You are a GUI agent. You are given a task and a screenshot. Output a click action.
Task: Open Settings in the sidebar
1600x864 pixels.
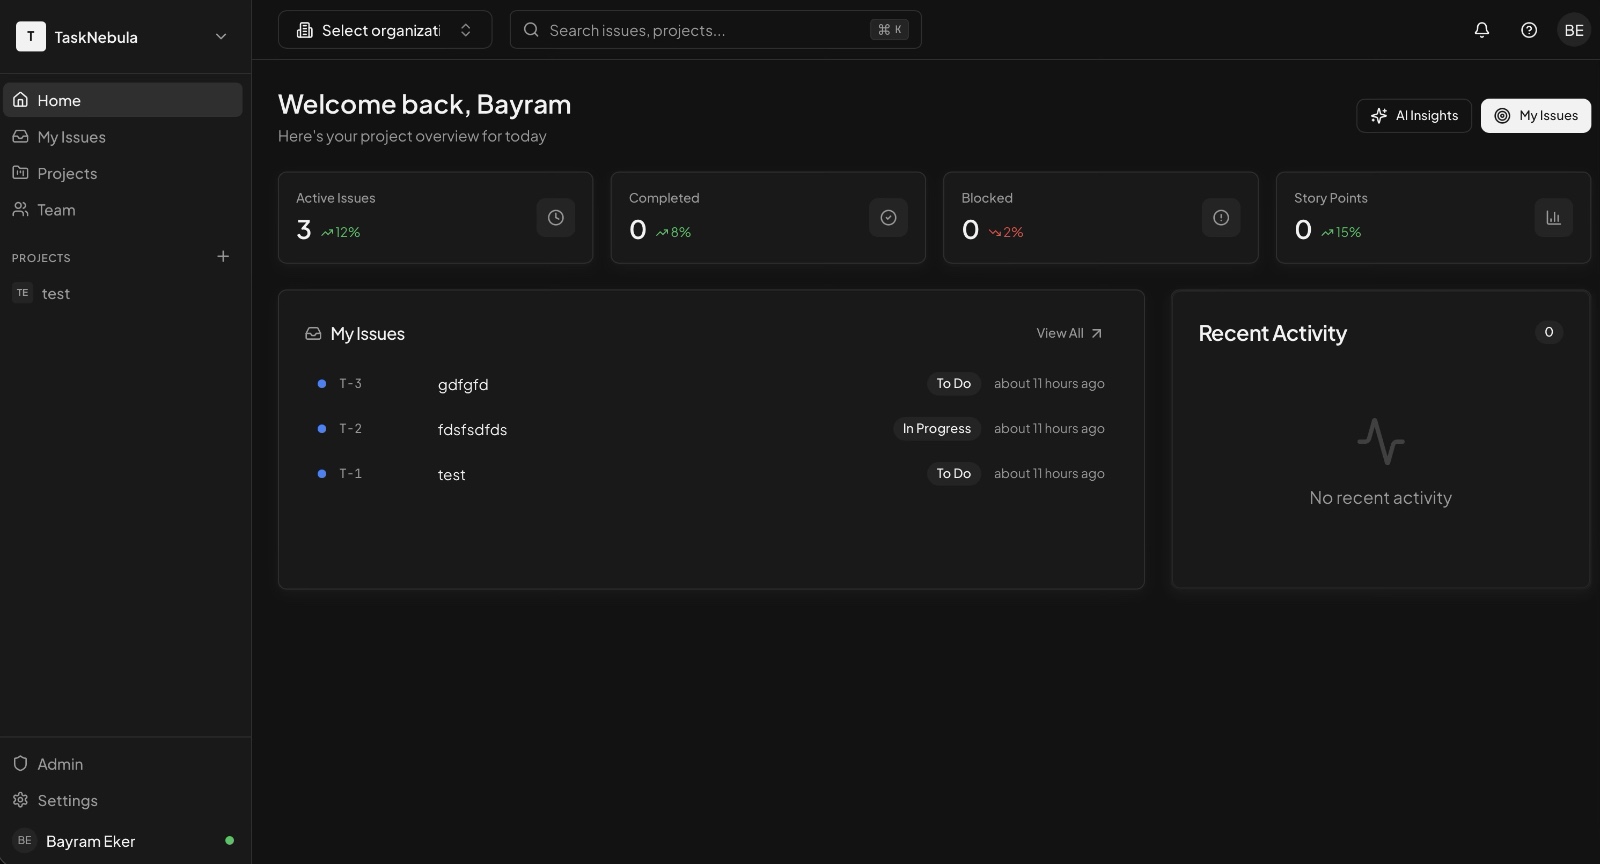[123, 801]
